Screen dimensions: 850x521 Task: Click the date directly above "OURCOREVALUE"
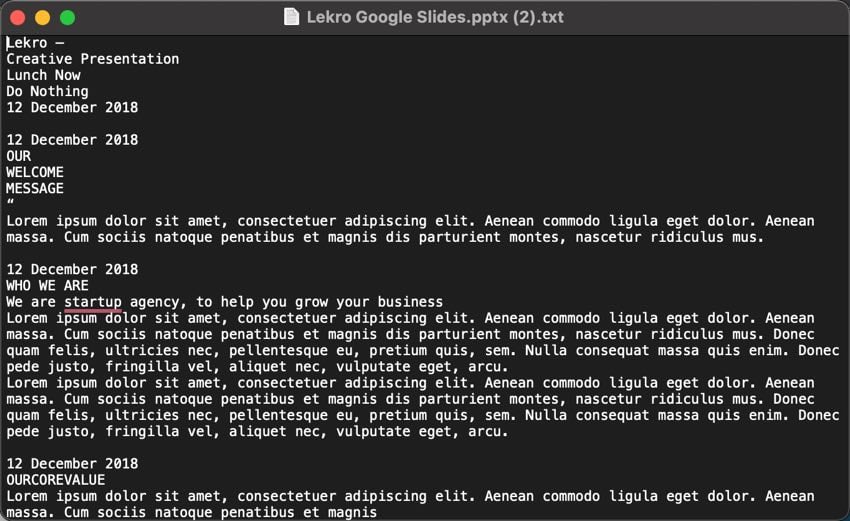point(72,464)
